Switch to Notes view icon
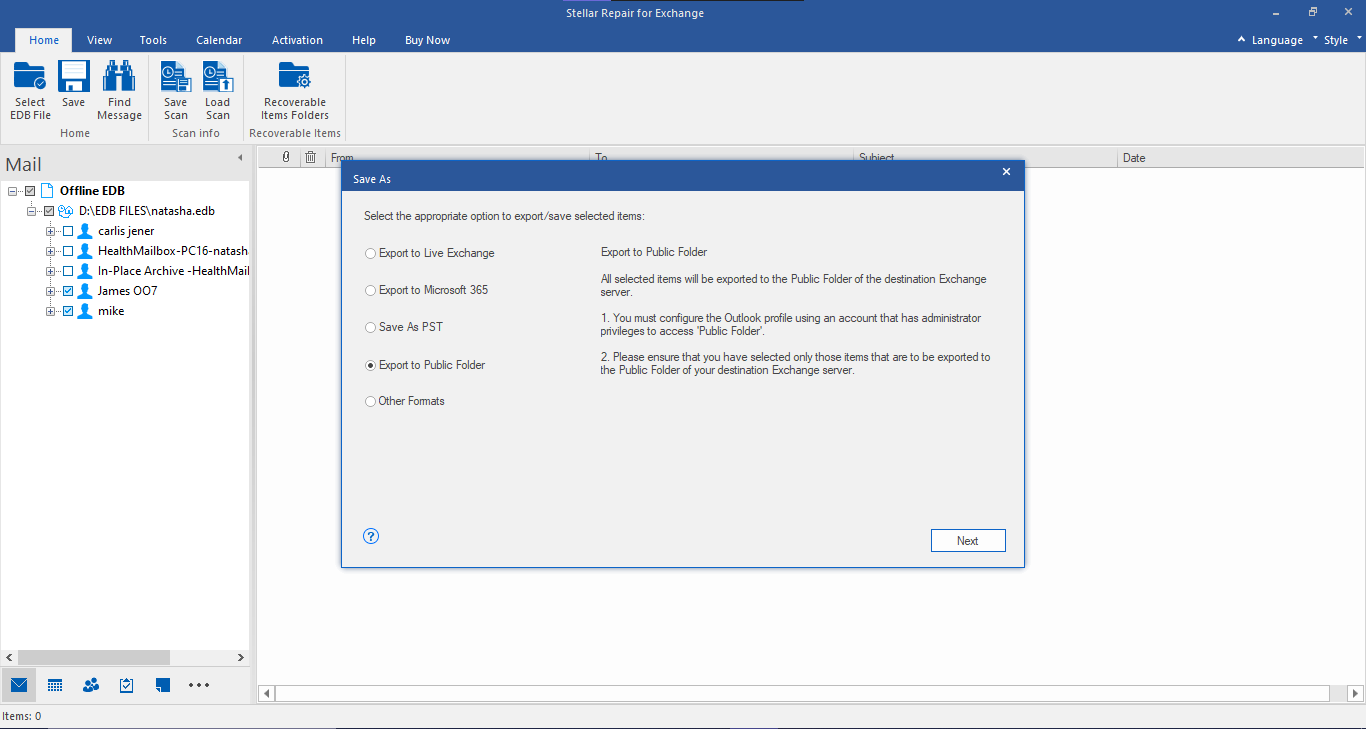This screenshot has width=1366, height=729. (x=163, y=685)
